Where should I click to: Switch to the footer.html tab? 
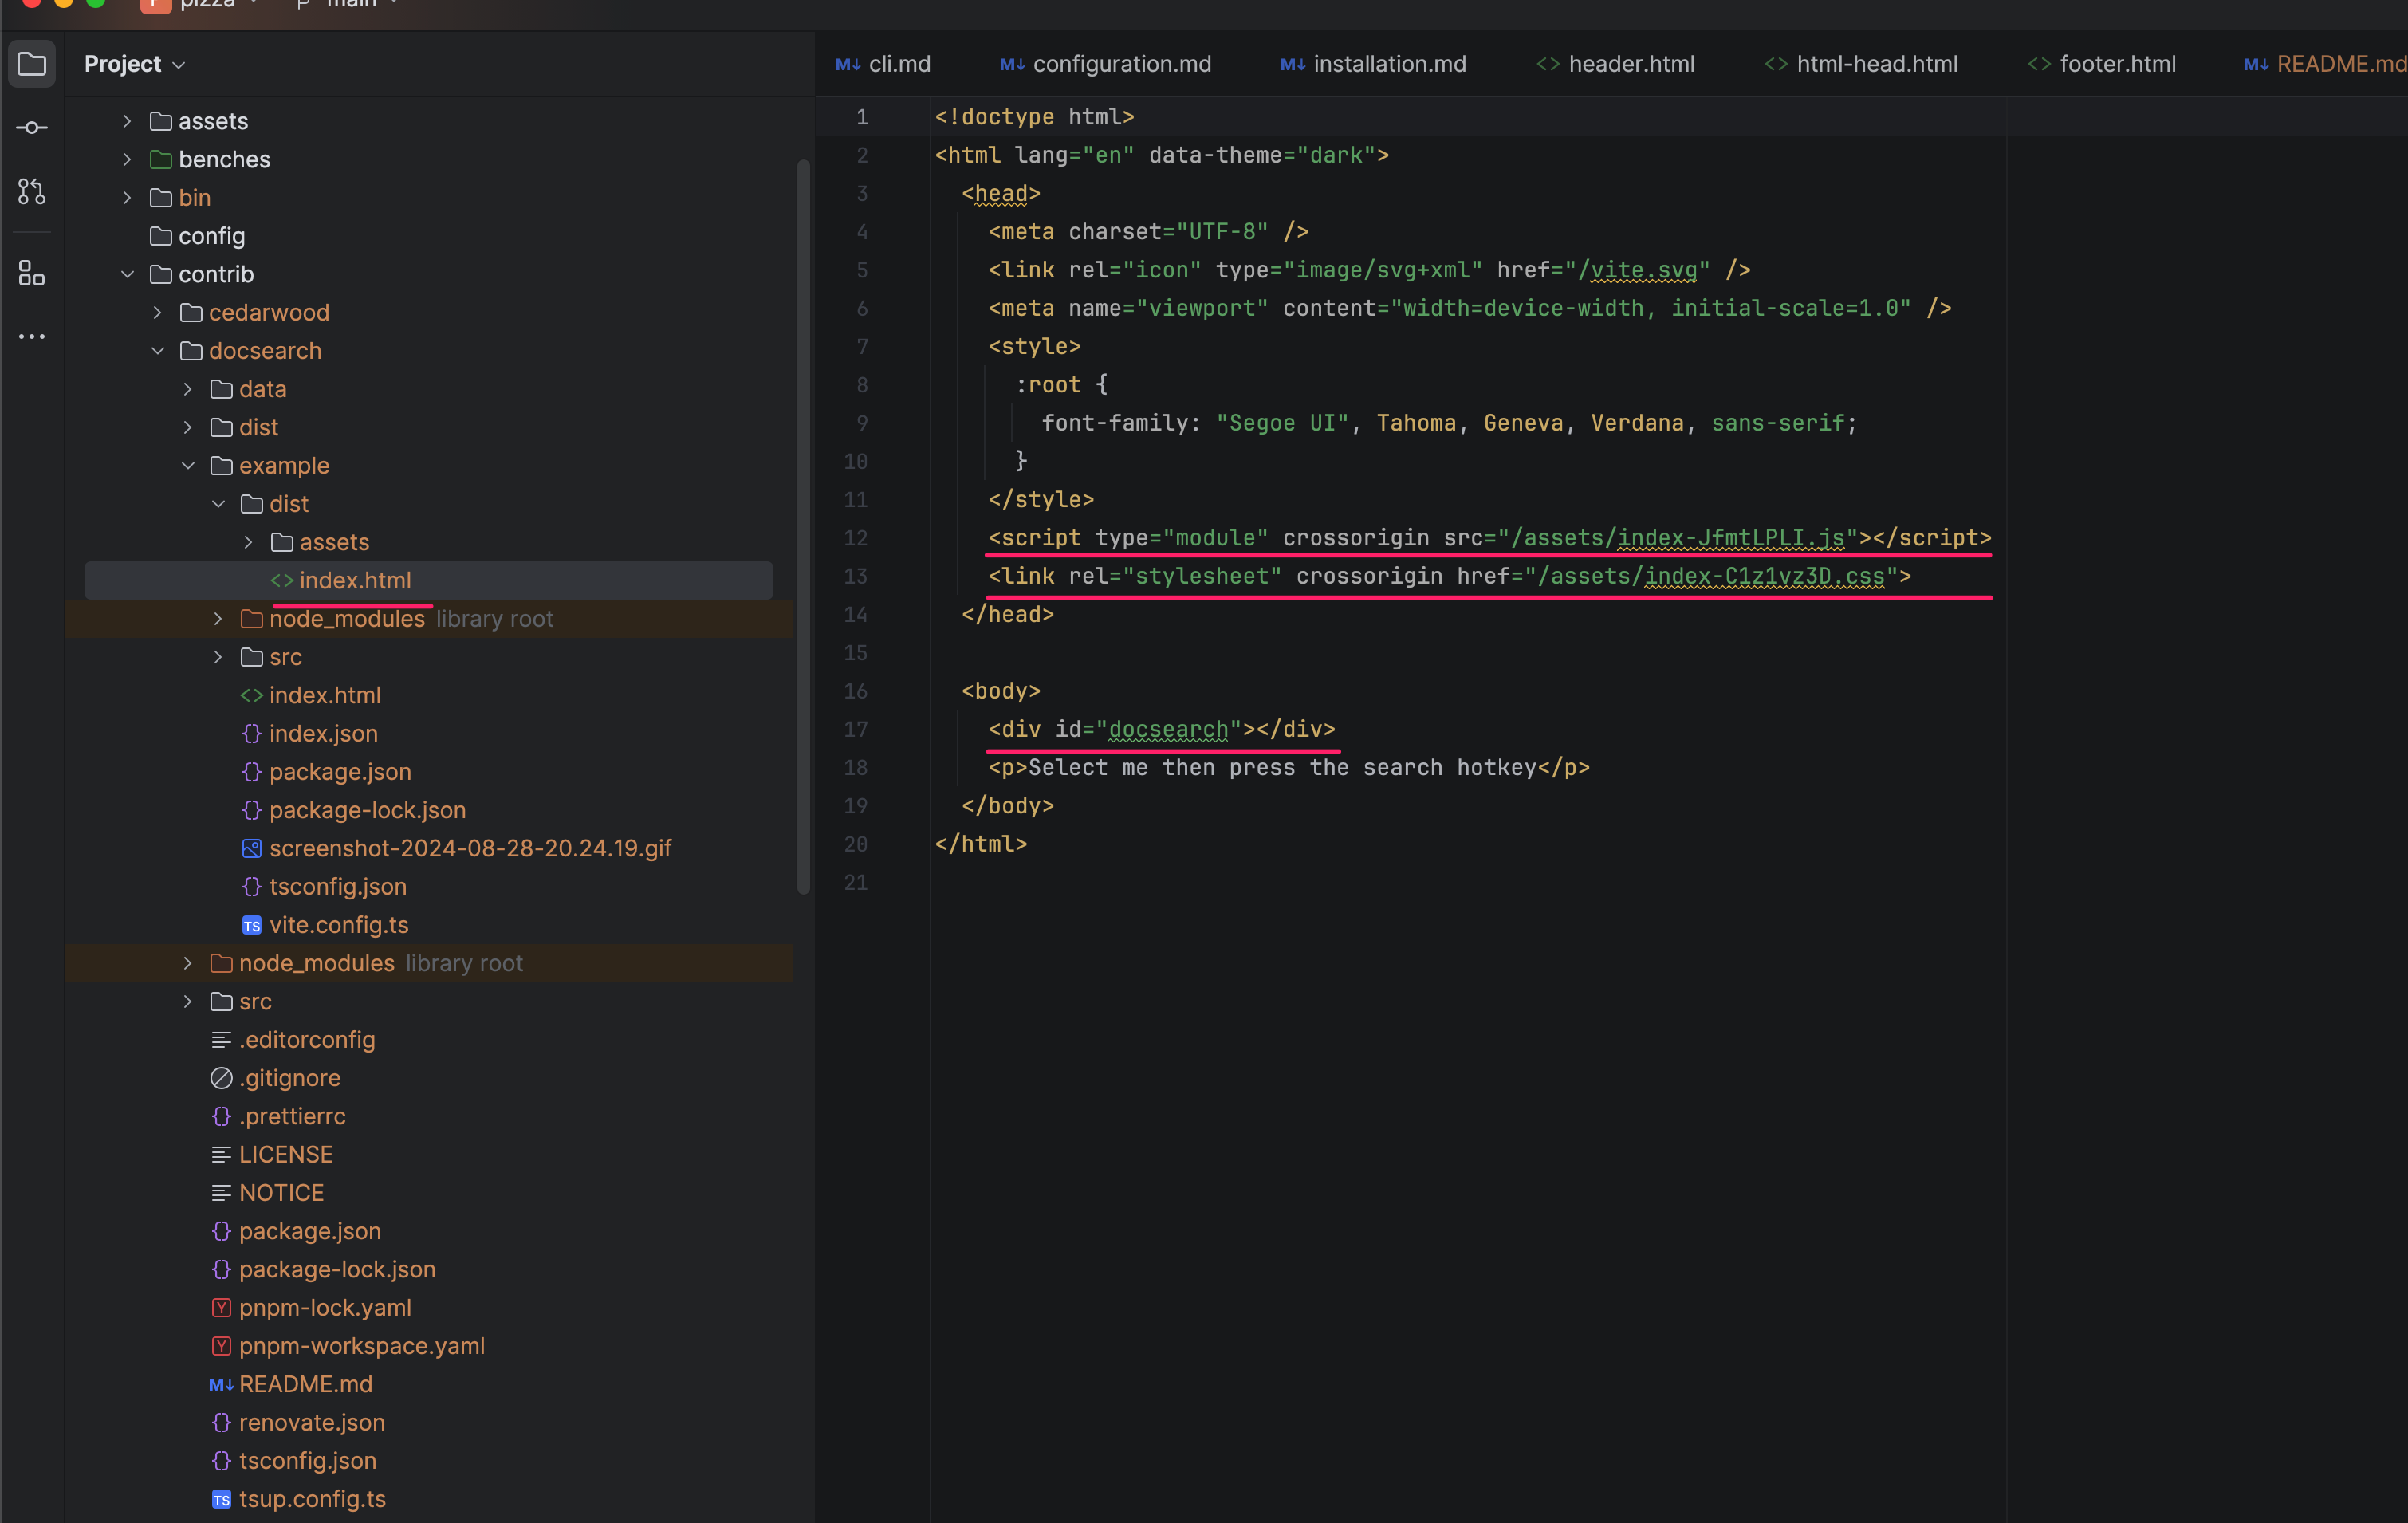tap(2101, 64)
